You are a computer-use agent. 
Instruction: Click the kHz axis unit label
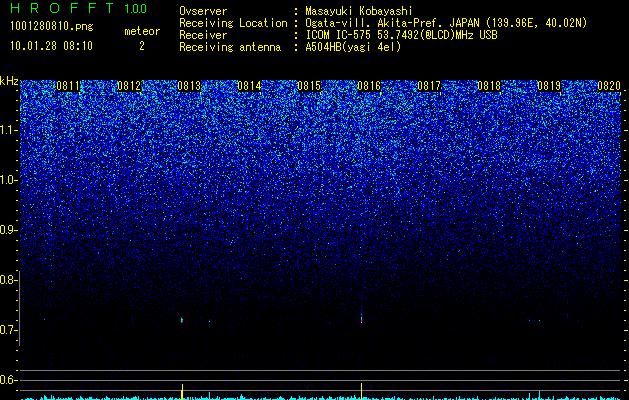(x=9, y=81)
